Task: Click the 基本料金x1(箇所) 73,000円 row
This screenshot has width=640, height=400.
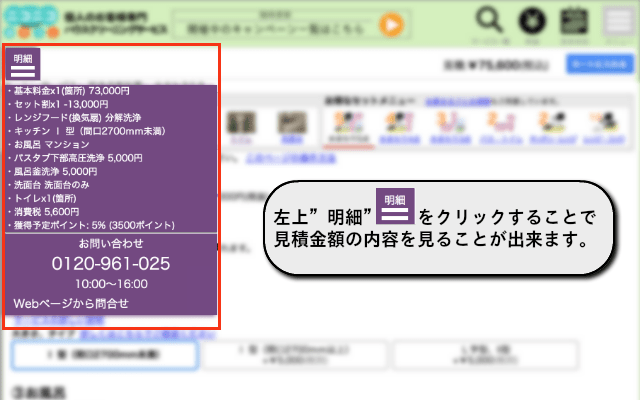Action: (x=71, y=91)
